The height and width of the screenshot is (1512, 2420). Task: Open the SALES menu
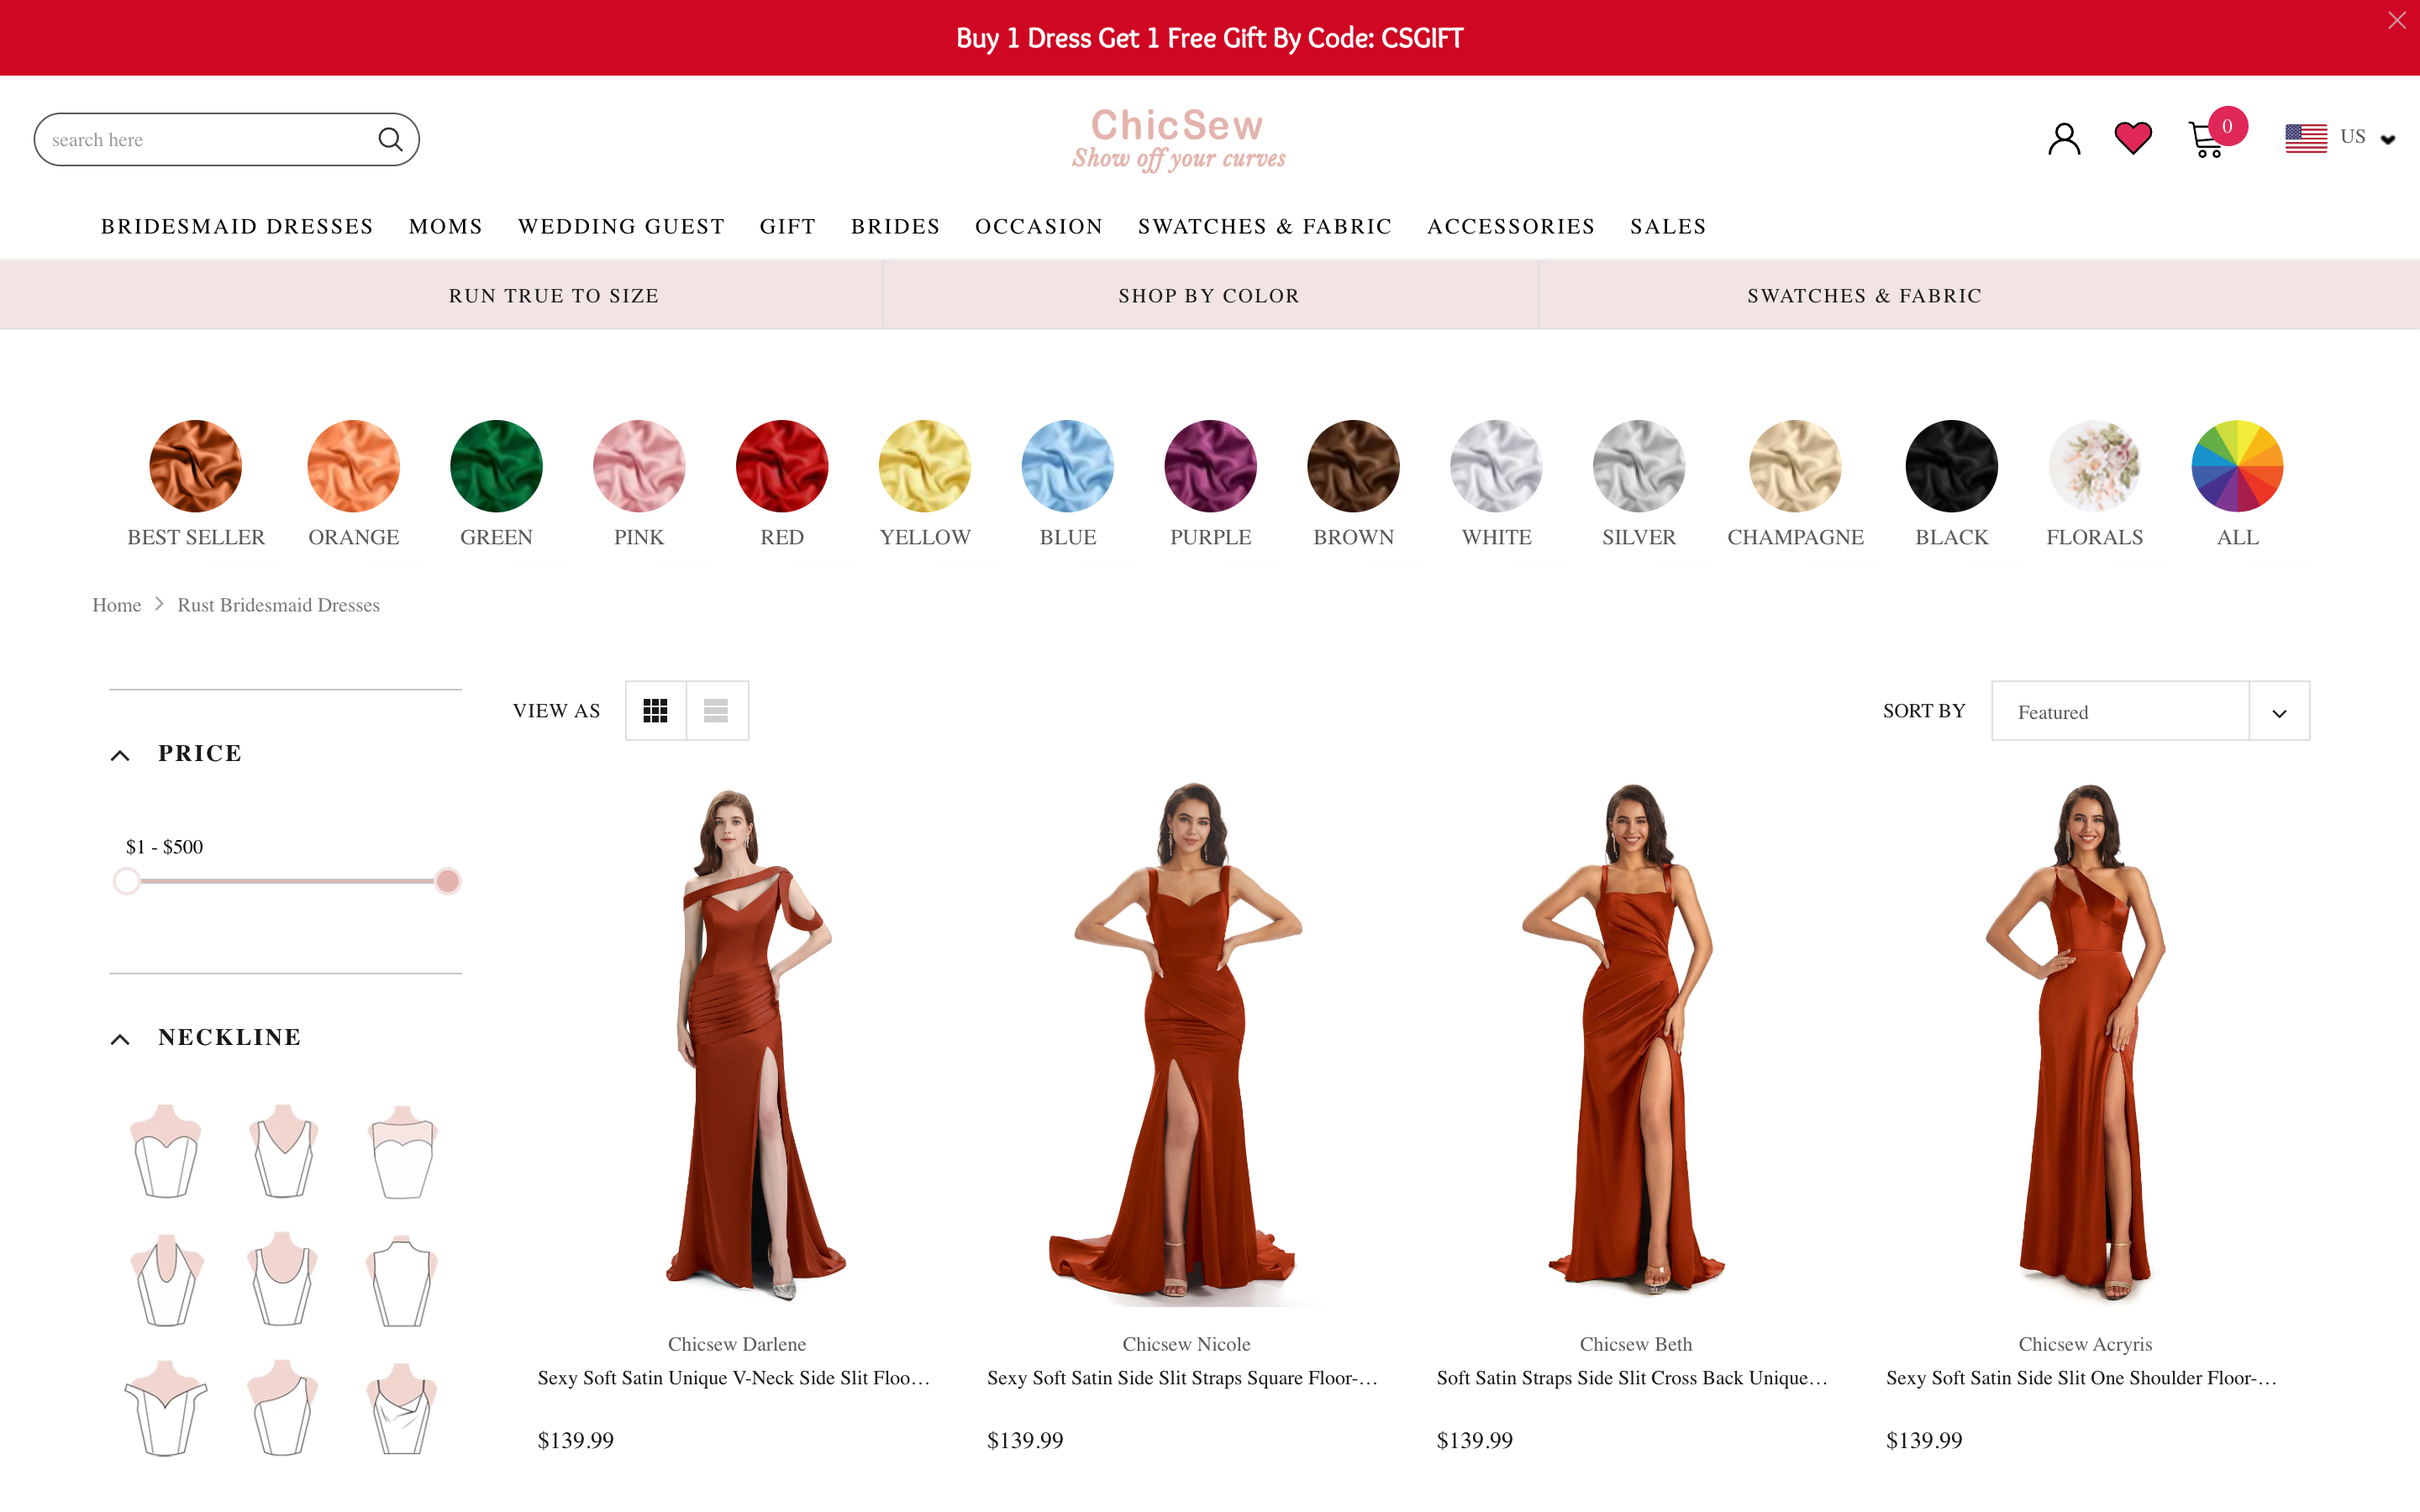(x=1667, y=226)
